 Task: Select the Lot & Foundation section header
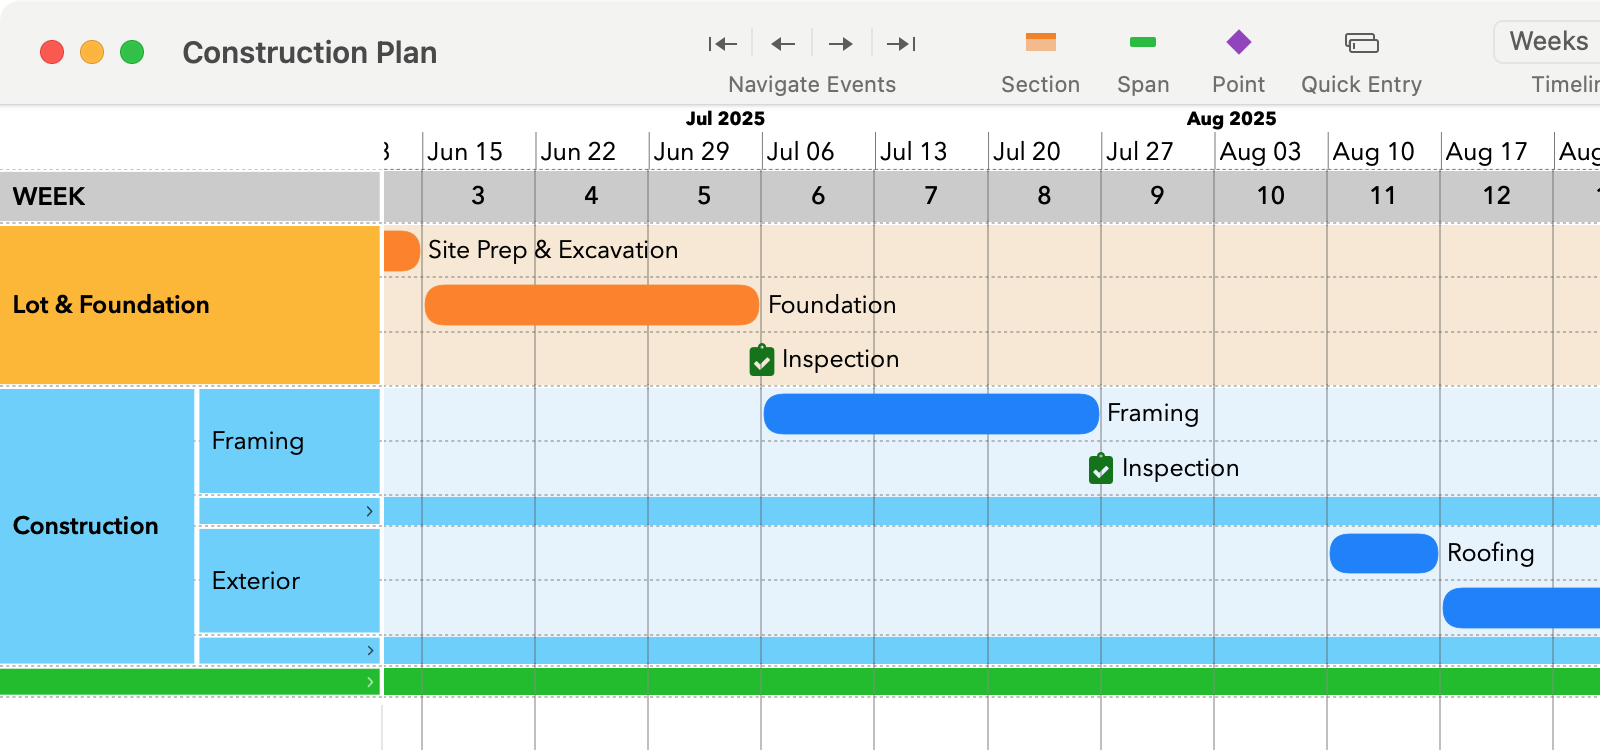(x=110, y=305)
